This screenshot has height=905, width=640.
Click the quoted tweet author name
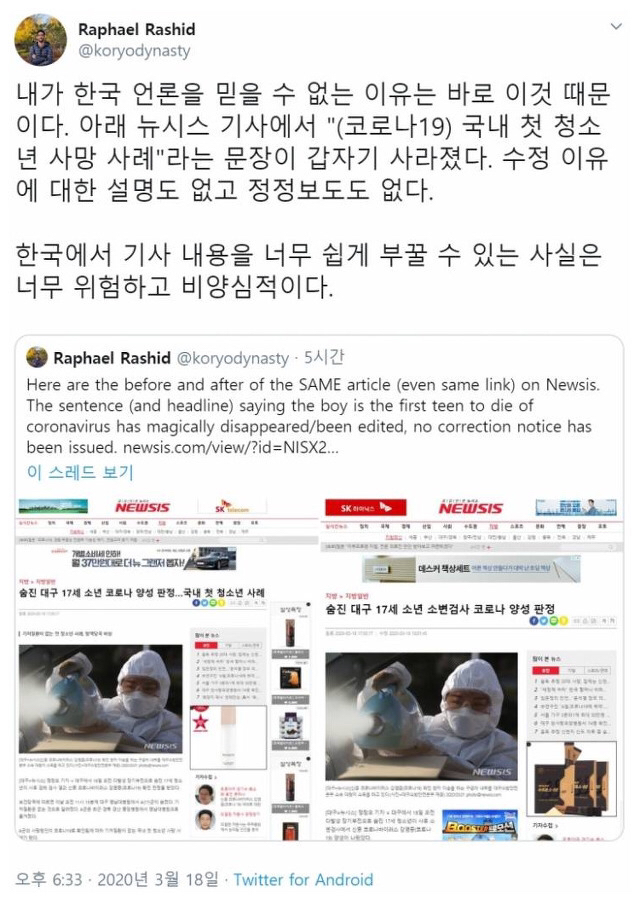pyautogui.click(x=112, y=358)
